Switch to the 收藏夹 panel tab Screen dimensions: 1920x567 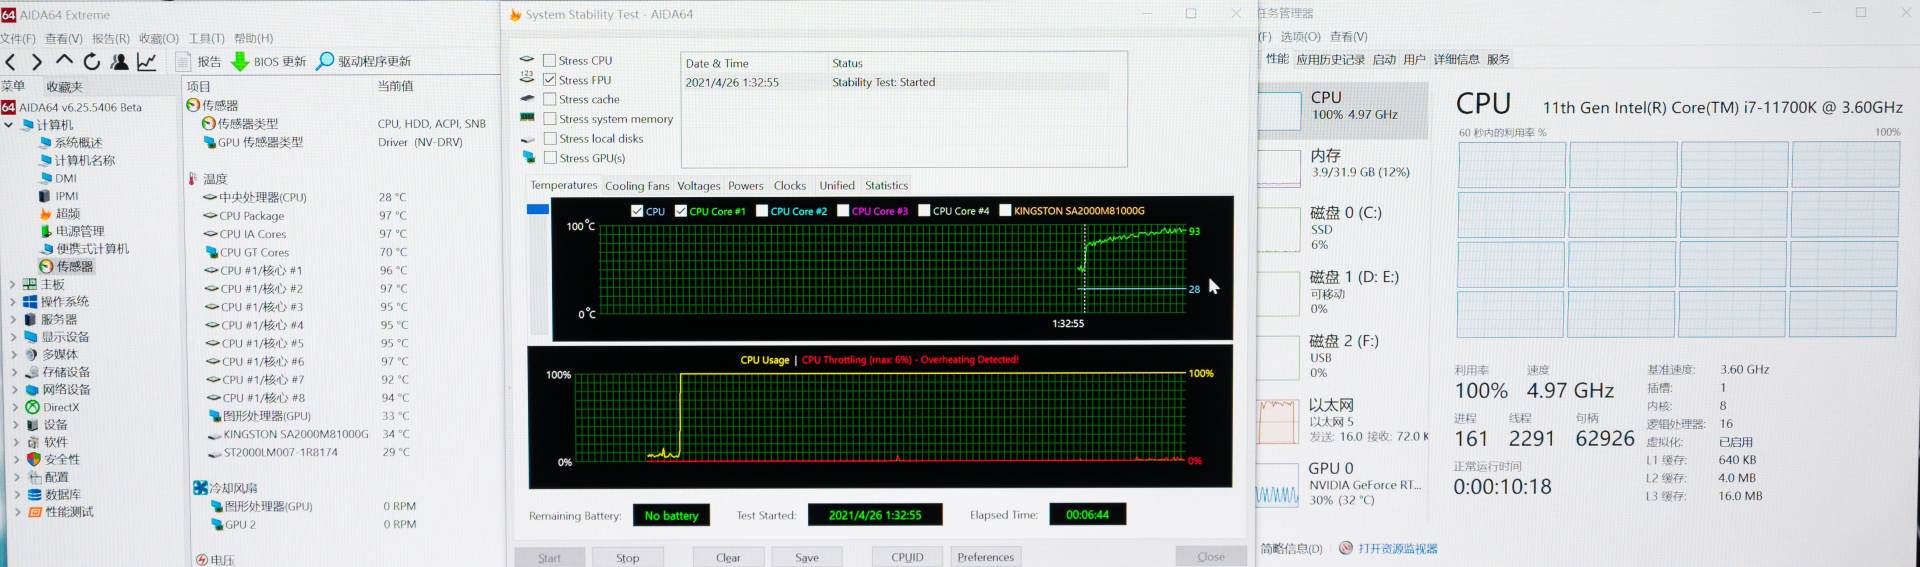tap(64, 87)
